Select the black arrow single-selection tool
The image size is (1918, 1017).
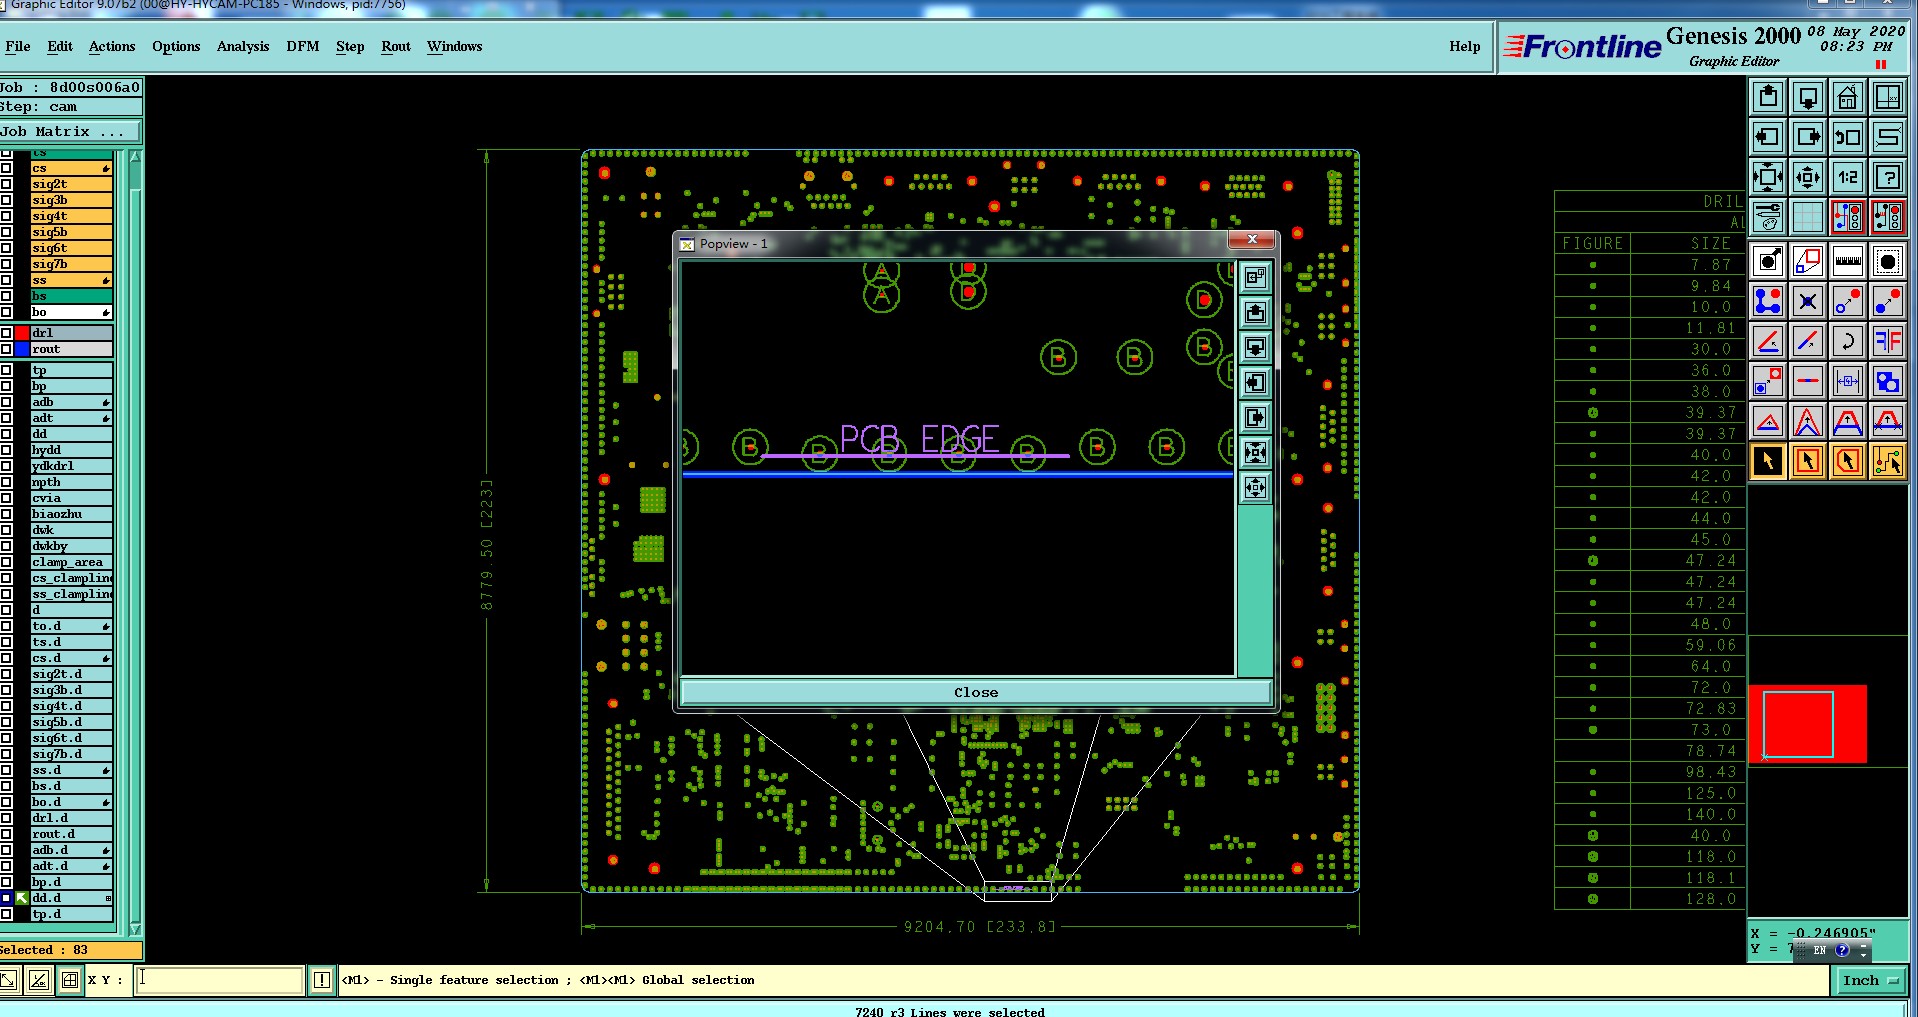click(x=1768, y=461)
